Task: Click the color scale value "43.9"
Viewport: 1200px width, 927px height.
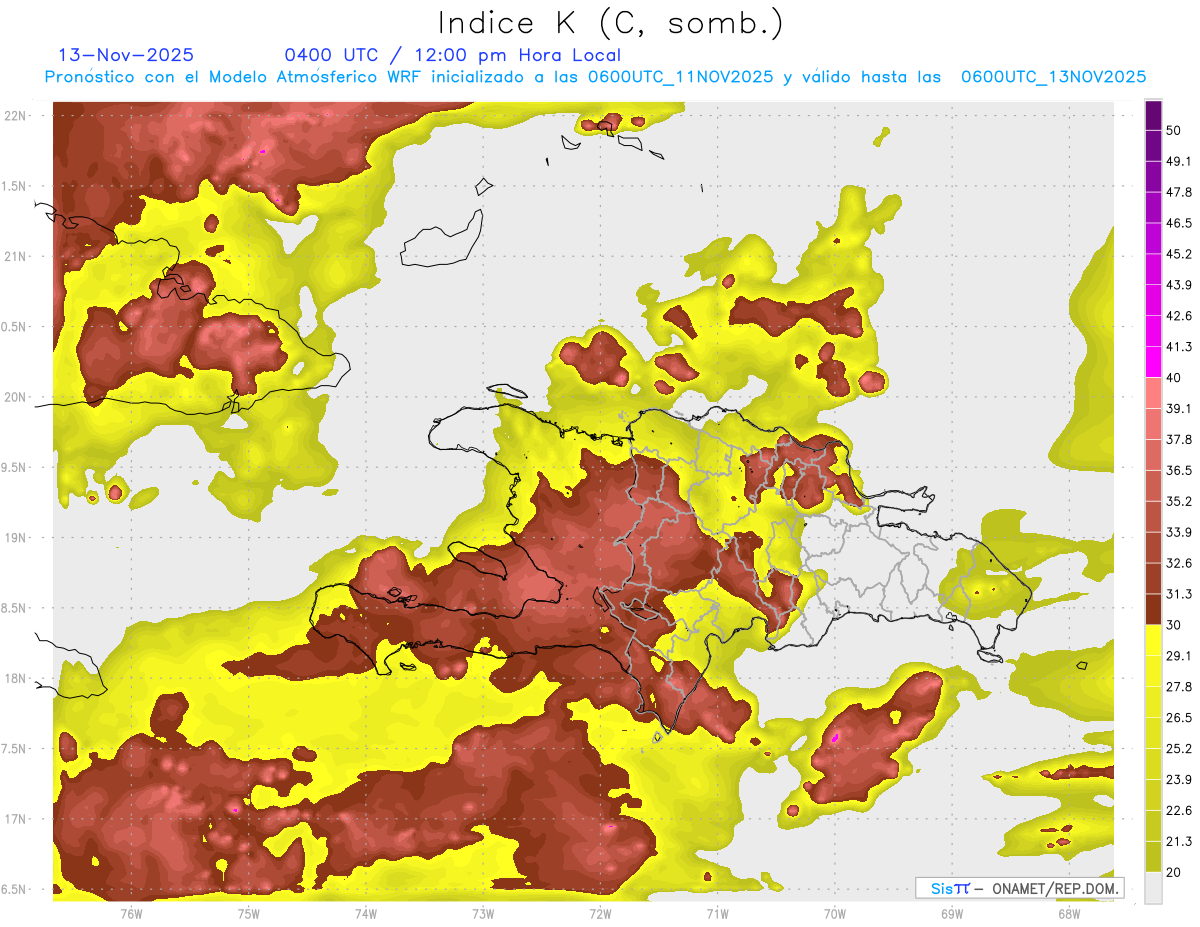Action: [1180, 285]
